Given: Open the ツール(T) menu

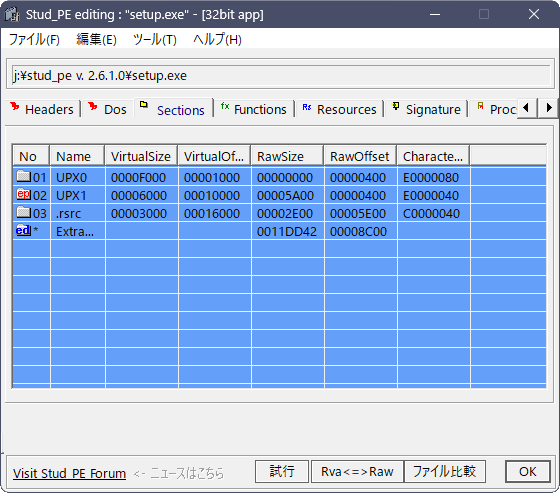Looking at the screenshot, I should [155, 39].
